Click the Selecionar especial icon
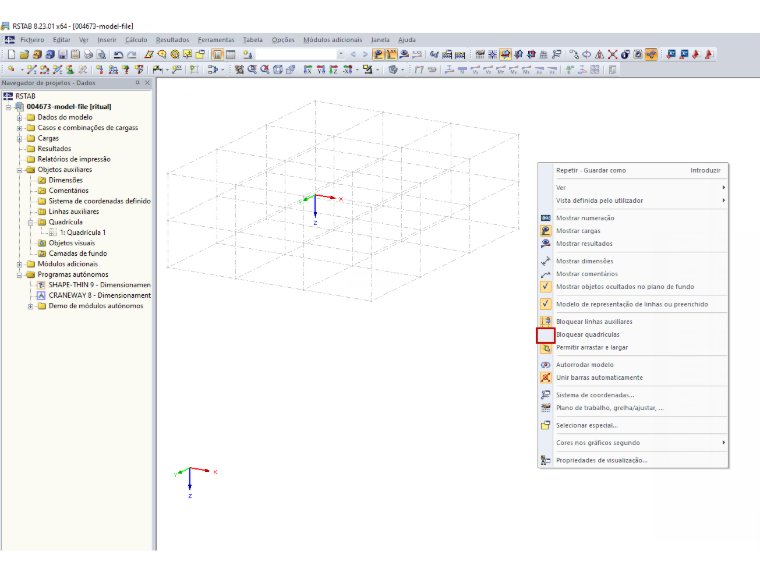The height and width of the screenshot is (570, 760). [546, 426]
